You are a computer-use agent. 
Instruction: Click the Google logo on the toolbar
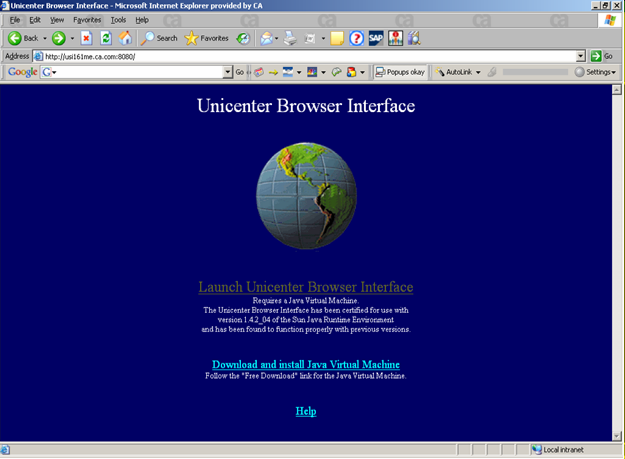click(x=23, y=72)
